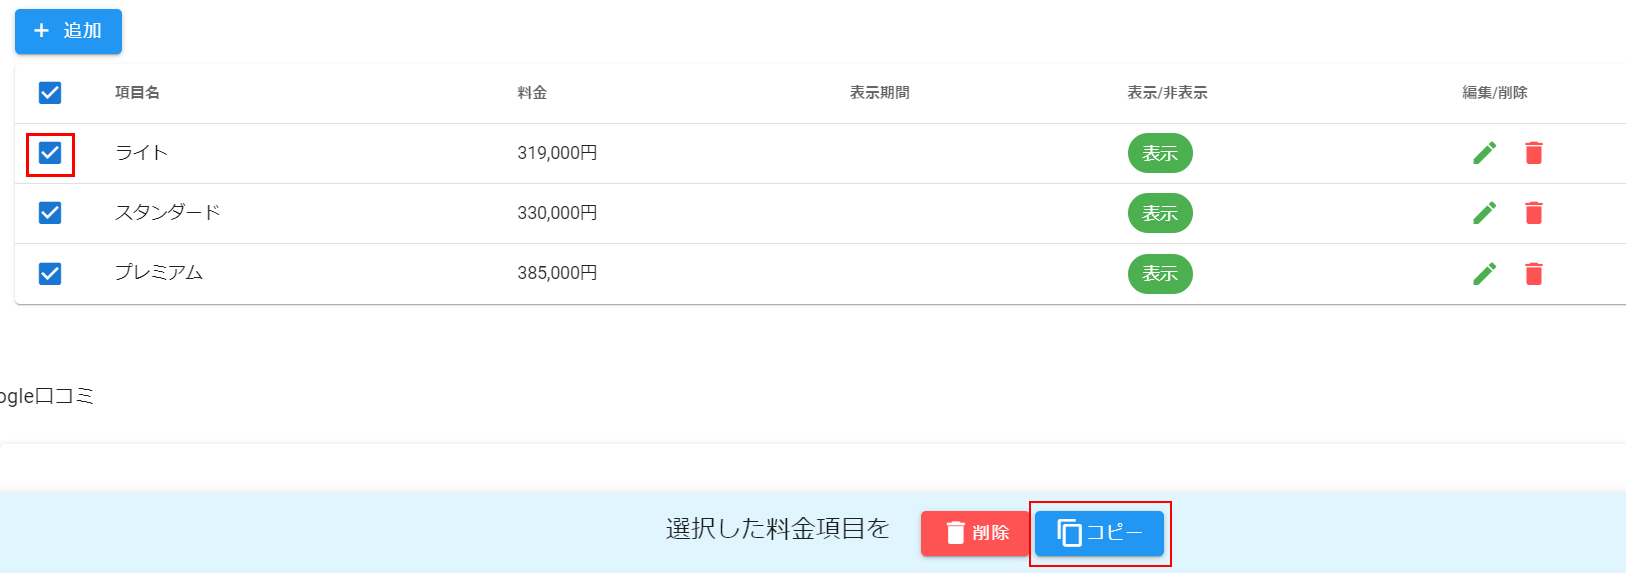This screenshot has height=573, width=1626.
Task: Click the edit pencil for ライト row
Action: tap(1484, 153)
